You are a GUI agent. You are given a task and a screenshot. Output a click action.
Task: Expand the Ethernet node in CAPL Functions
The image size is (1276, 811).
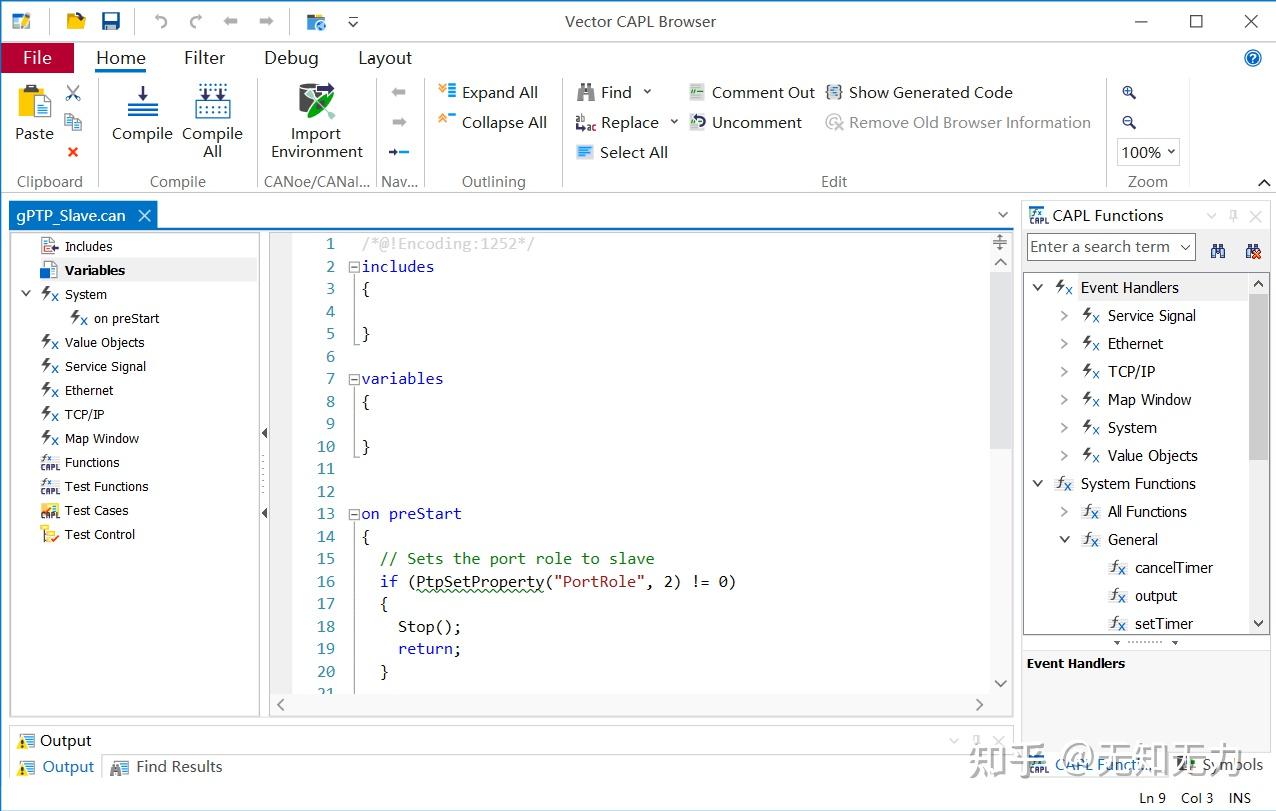pos(1064,344)
